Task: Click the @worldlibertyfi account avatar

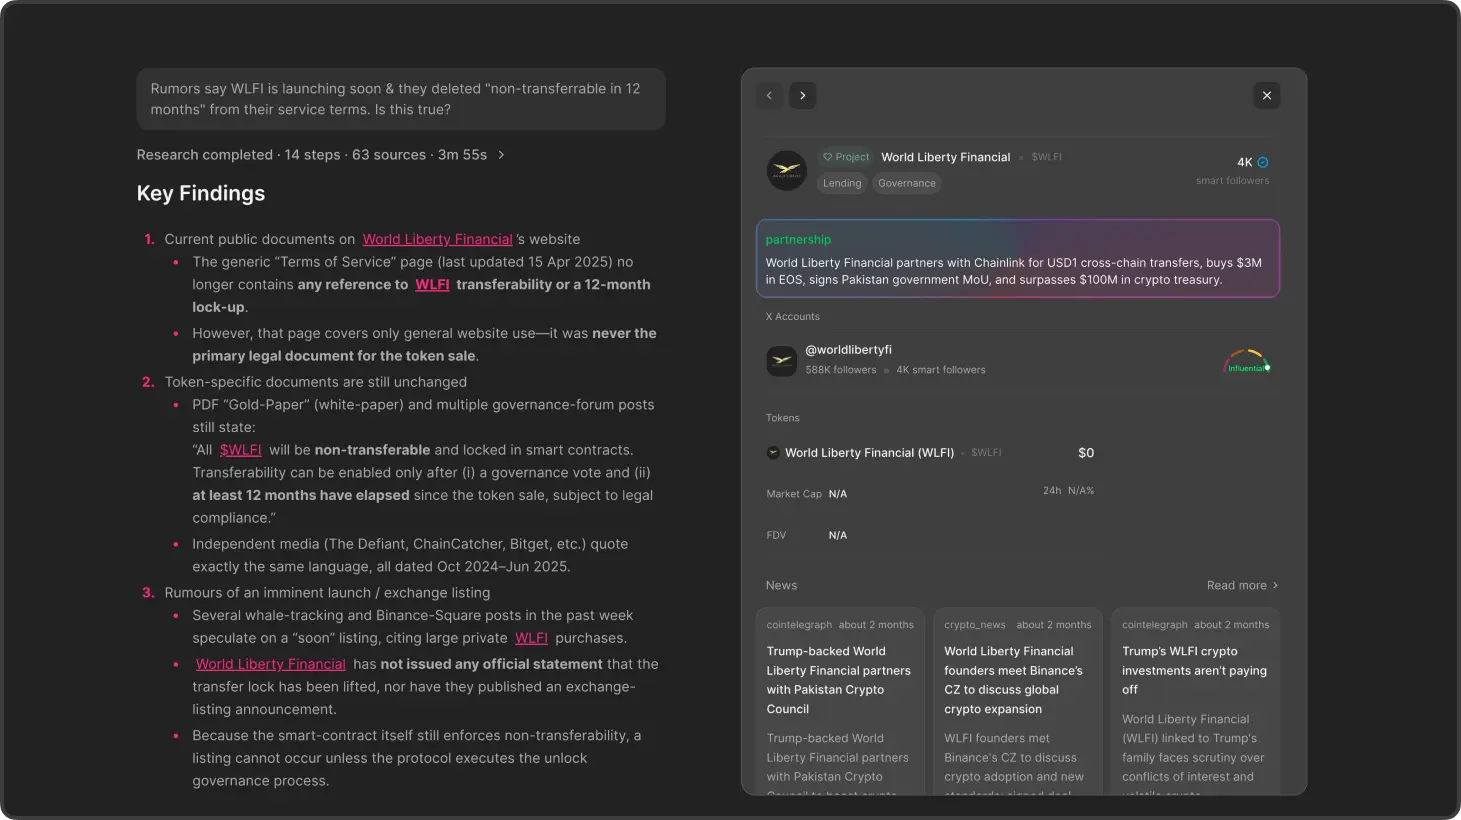Action: (x=781, y=361)
